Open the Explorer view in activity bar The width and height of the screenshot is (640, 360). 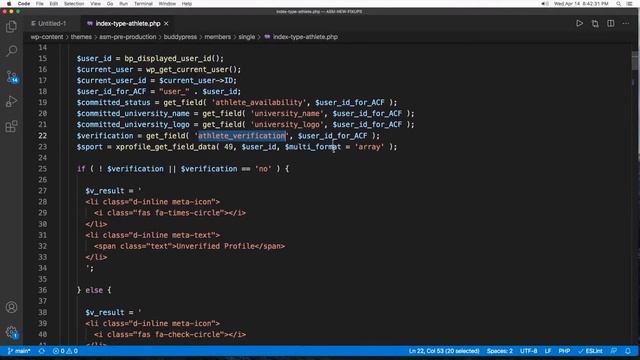pos(11,27)
